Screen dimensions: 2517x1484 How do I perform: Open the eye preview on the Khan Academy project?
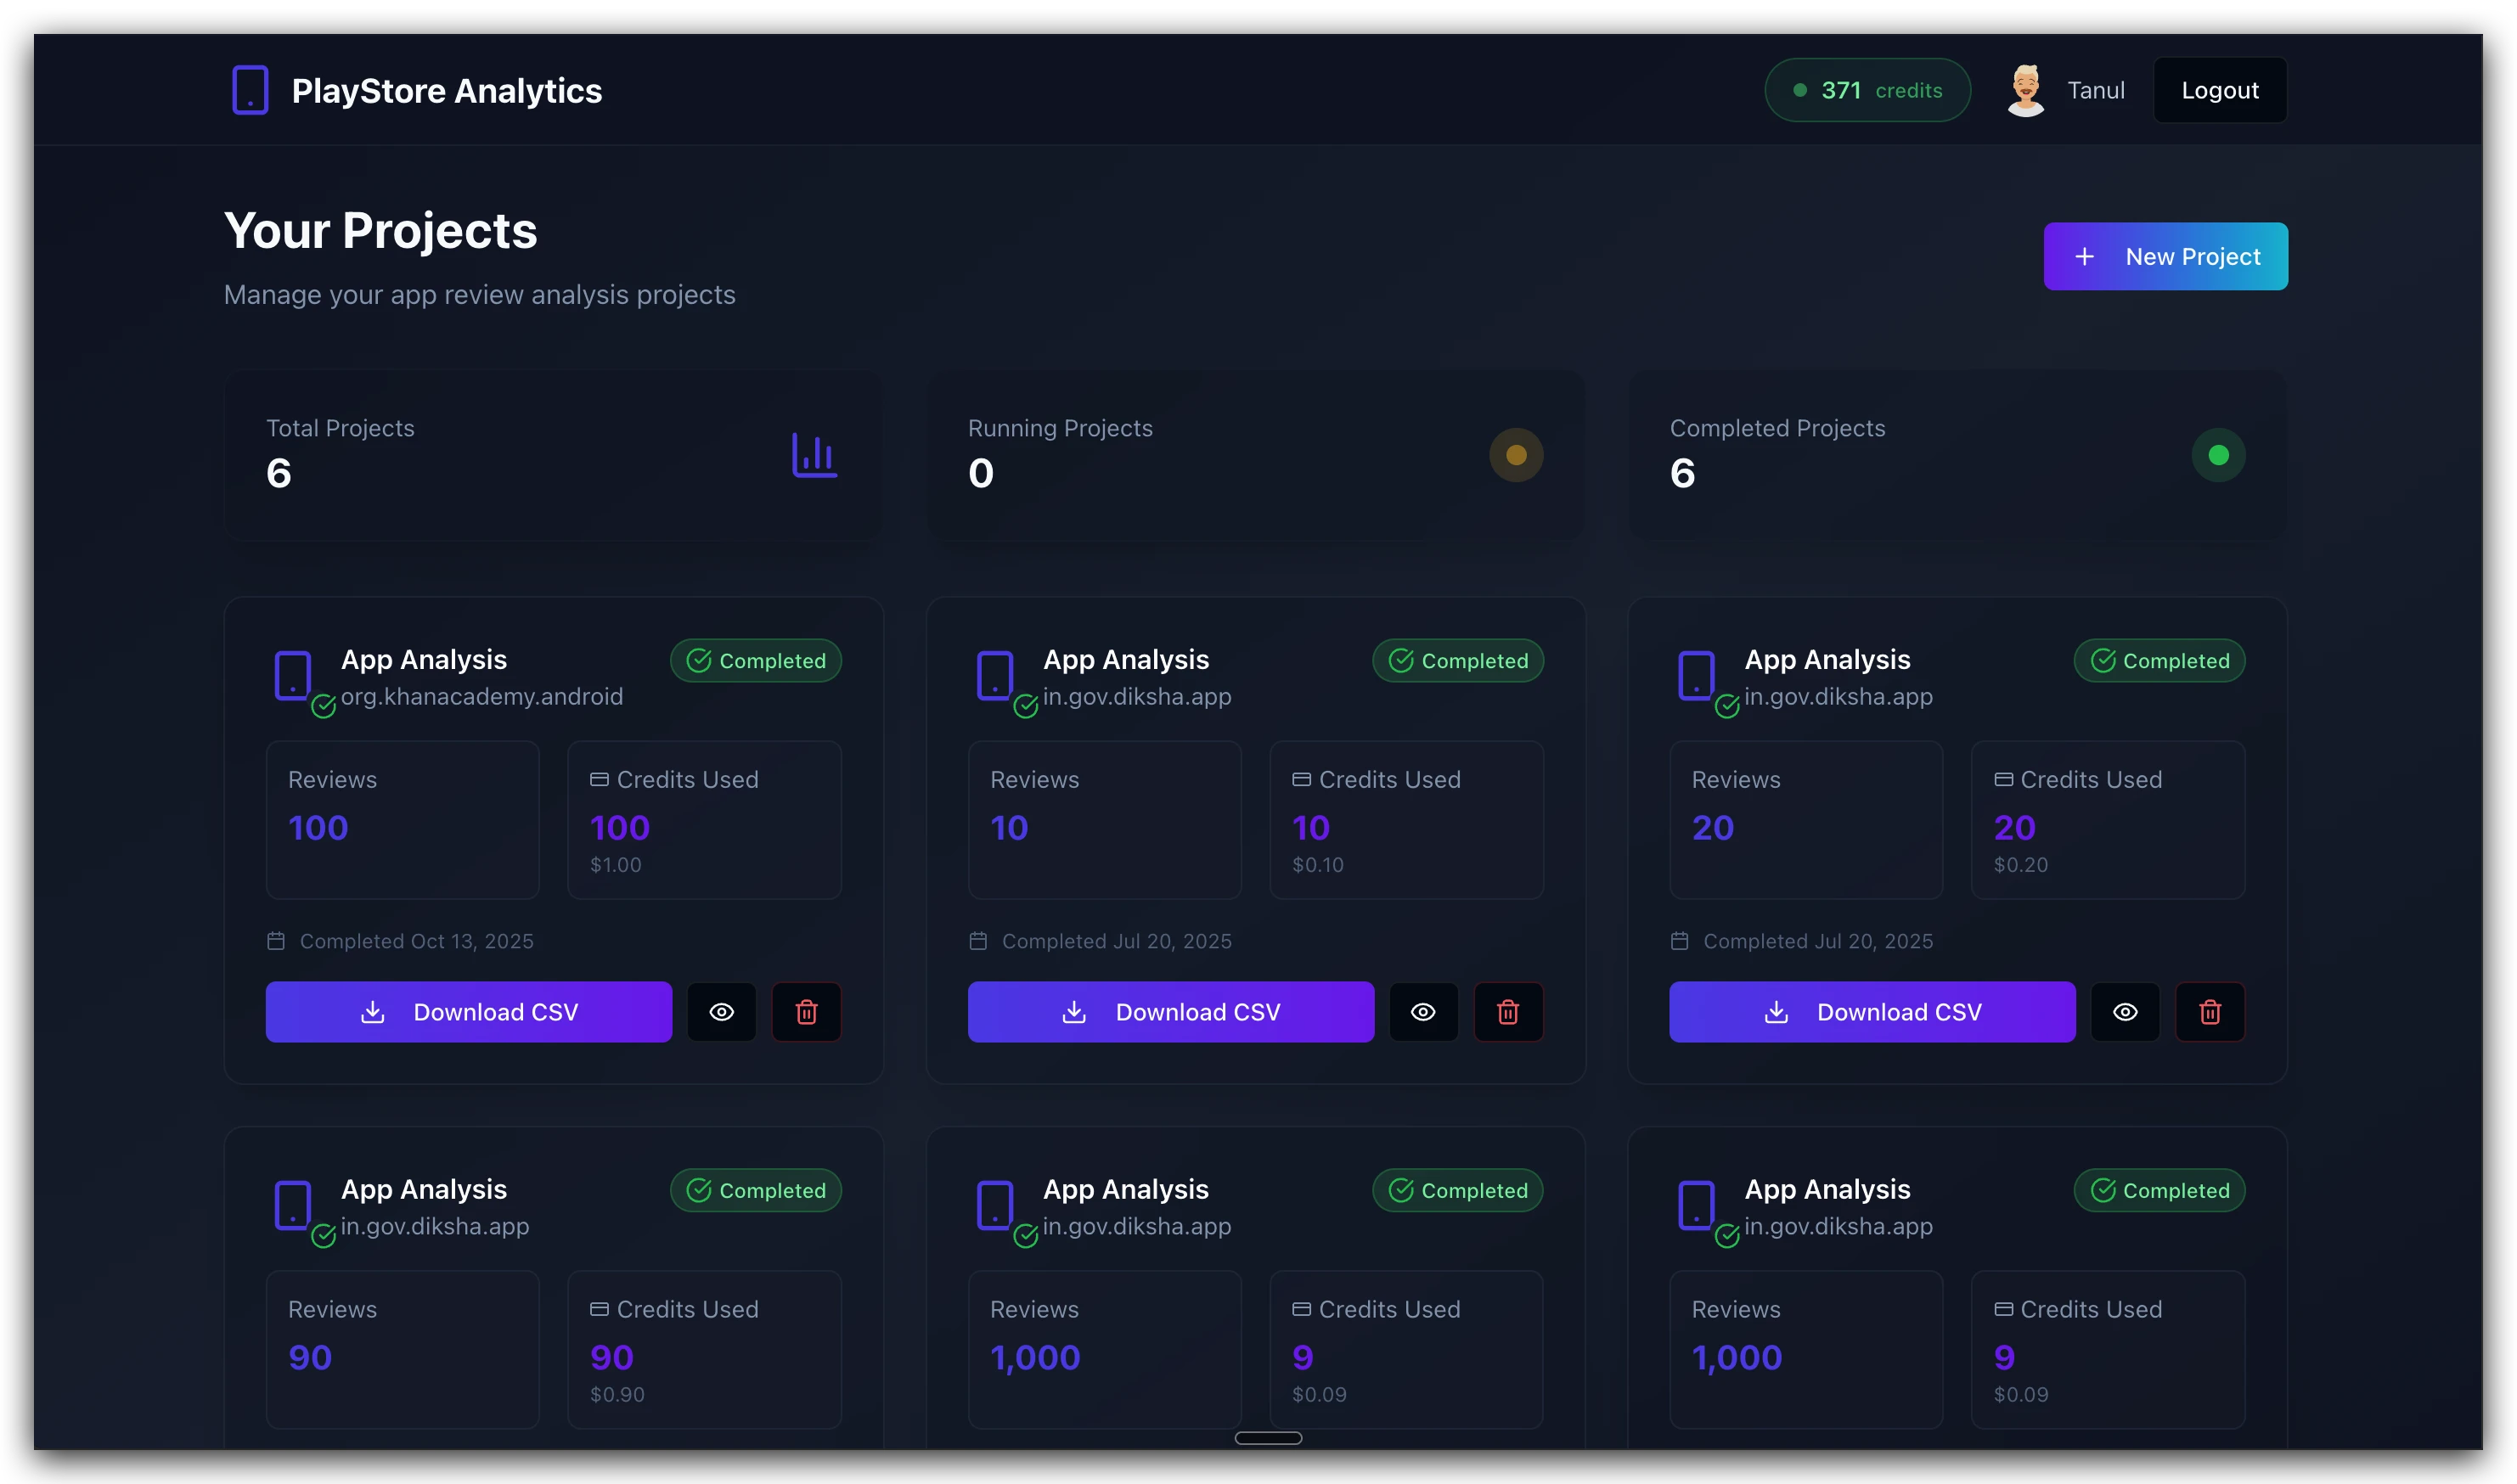[721, 1012]
